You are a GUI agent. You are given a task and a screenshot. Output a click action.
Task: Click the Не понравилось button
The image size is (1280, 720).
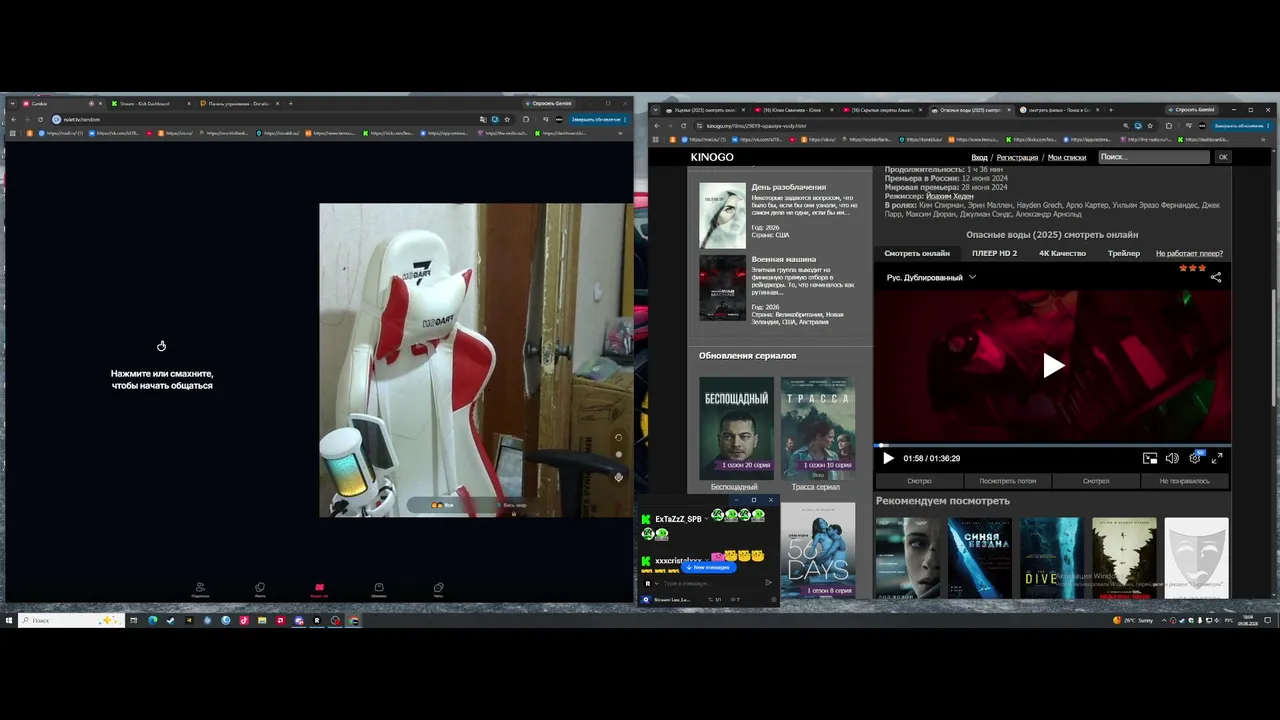point(1185,481)
